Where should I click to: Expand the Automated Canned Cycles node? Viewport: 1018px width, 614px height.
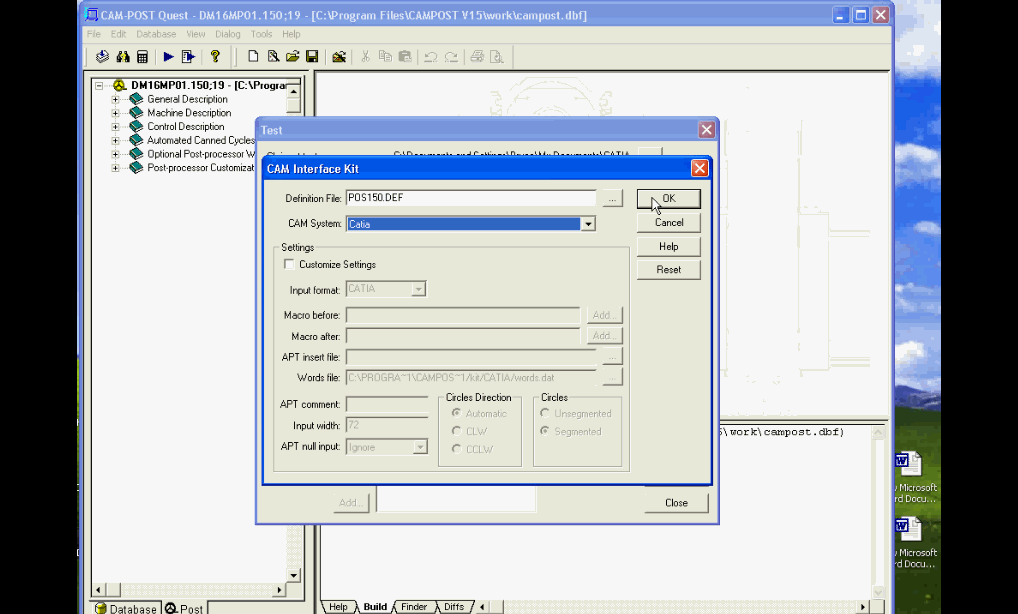tap(115, 140)
